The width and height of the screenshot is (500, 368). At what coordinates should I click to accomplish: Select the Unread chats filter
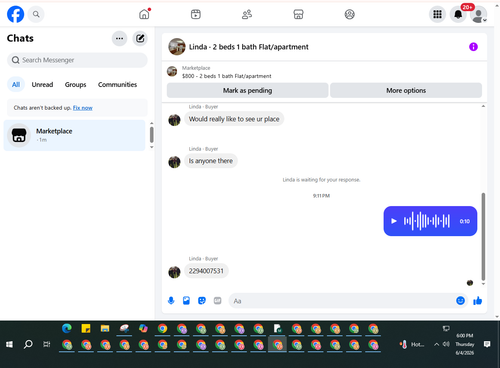click(x=42, y=85)
